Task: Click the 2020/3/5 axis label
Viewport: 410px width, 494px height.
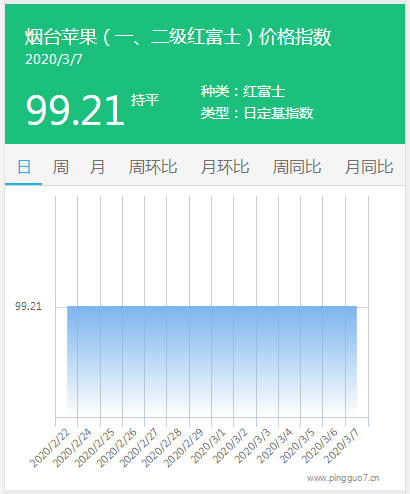Action: point(297,446)
